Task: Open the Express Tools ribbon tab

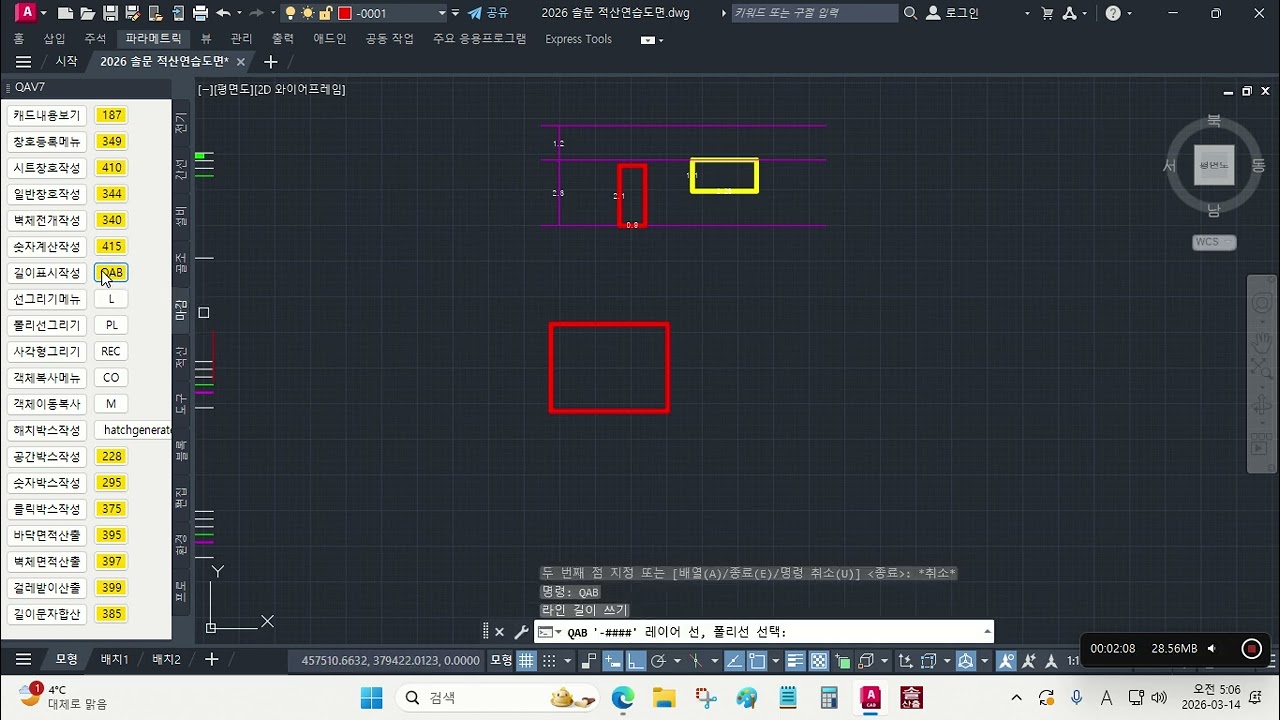Action: 578,39
